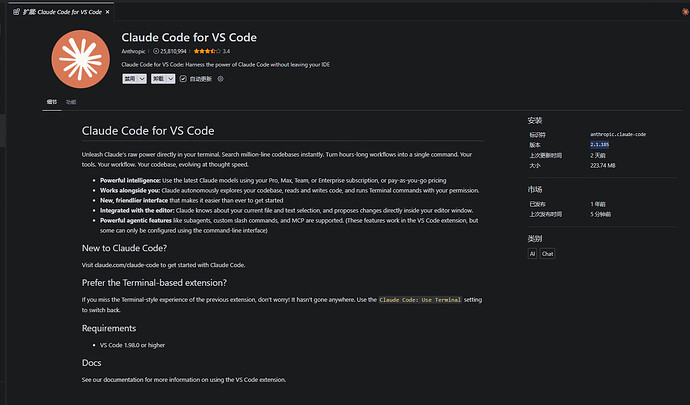The width and height of the screenshot is (690, 405).
Task: Click the highlighted version number 2.1.185
Action: point(599,144)
